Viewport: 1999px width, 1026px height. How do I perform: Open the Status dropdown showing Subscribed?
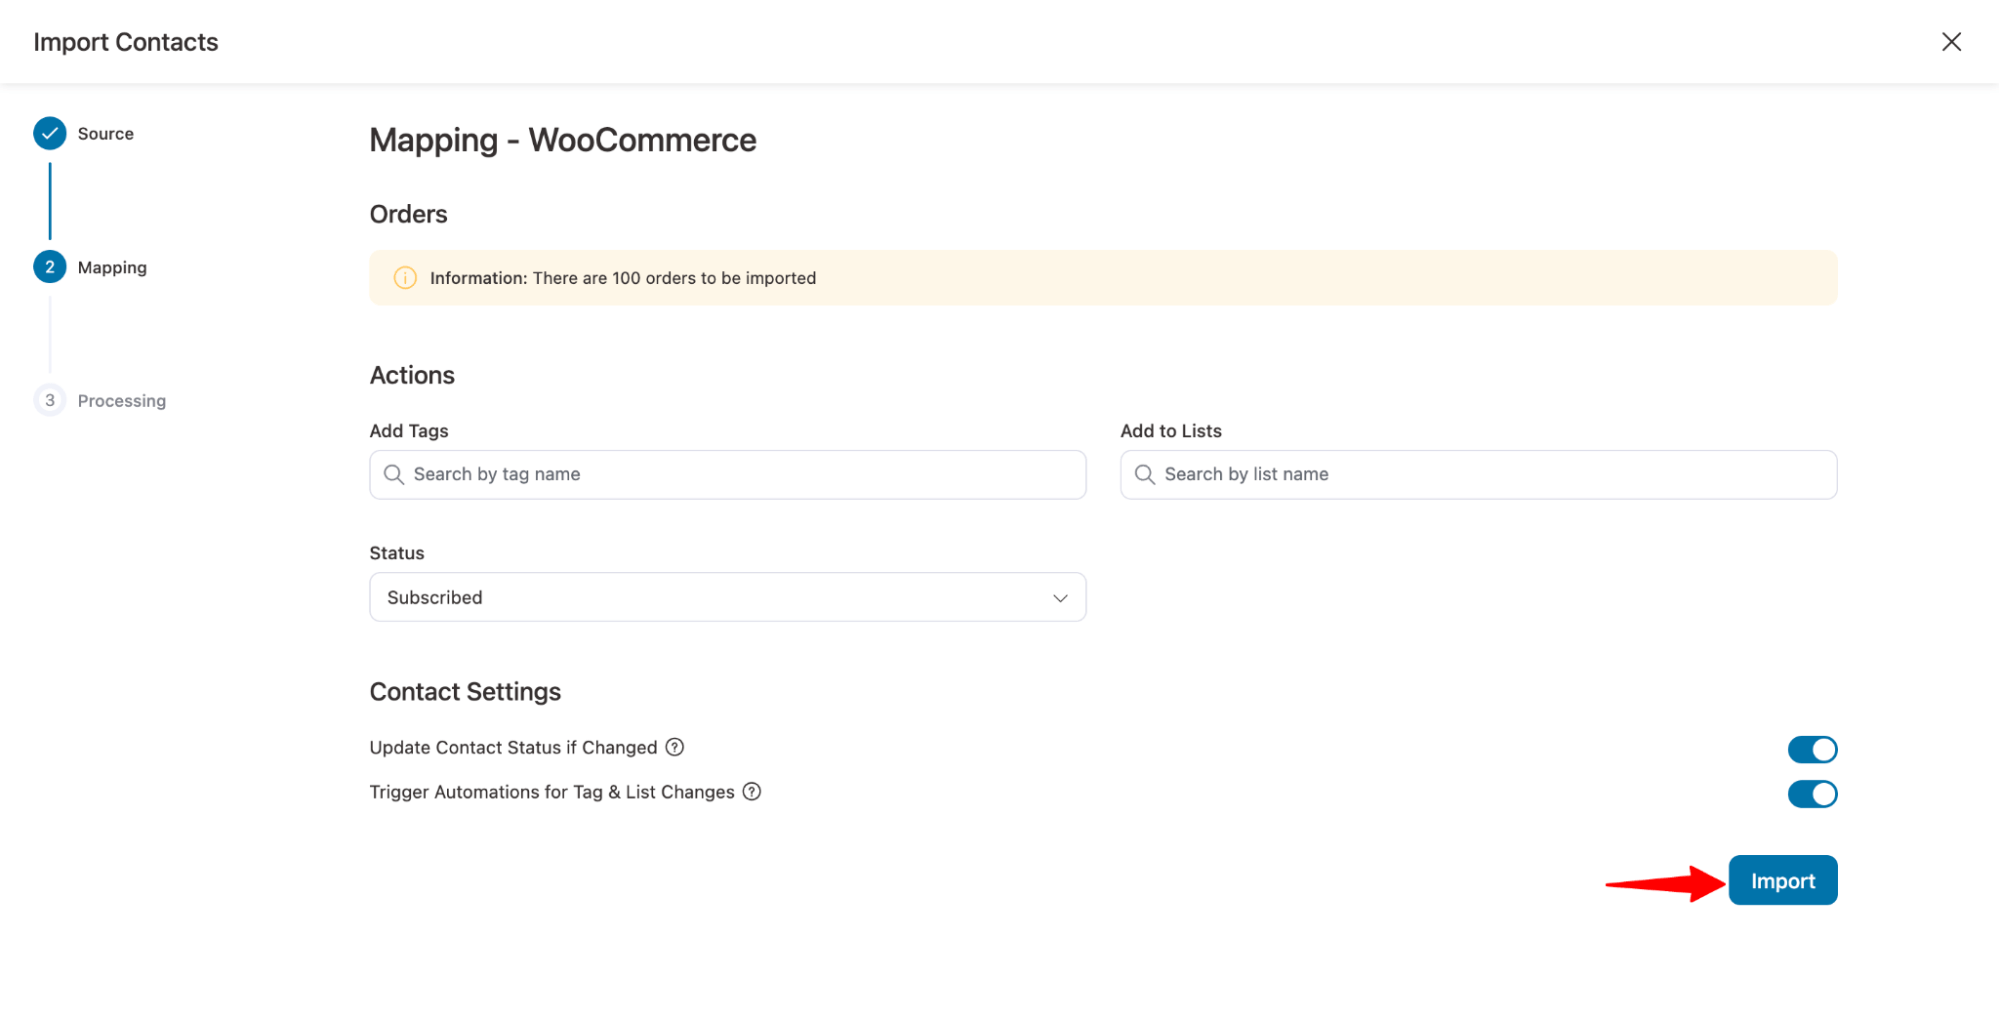click(x=727, y=597)
